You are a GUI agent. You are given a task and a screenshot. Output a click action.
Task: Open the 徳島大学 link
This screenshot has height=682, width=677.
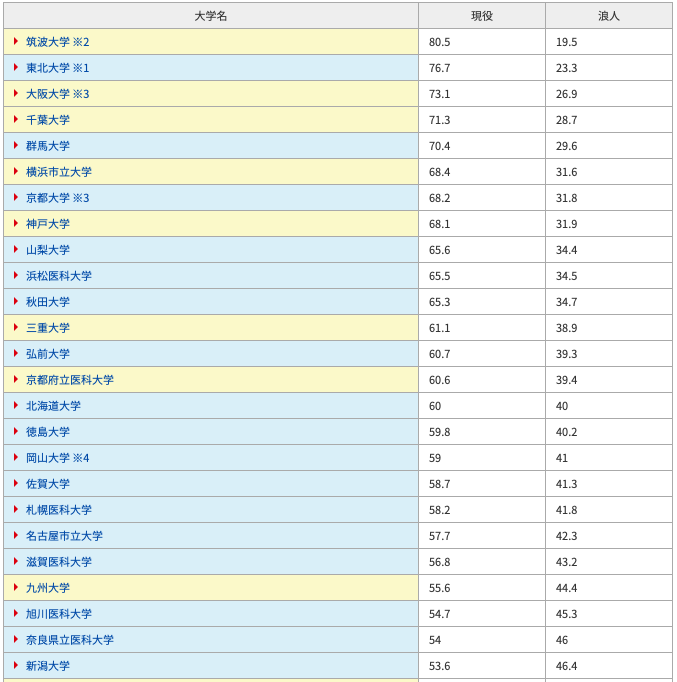(x=48, y=432)
